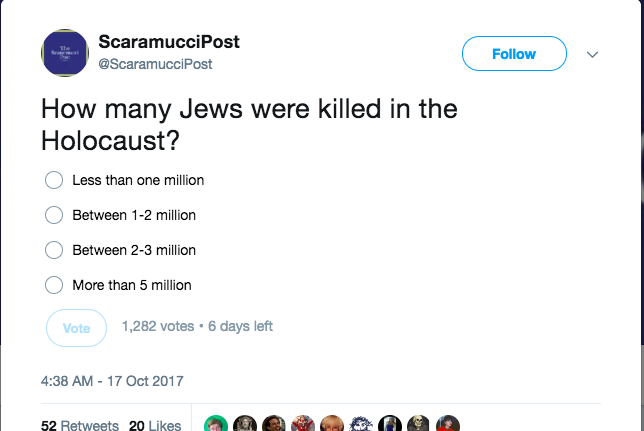
Task: Click the skeleton liker avatar
Action: [419, 424]
